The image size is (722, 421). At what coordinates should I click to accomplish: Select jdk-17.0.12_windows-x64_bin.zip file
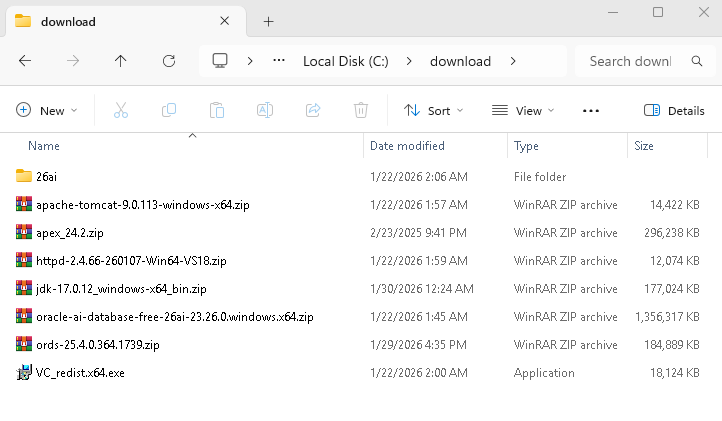point(121,289)
